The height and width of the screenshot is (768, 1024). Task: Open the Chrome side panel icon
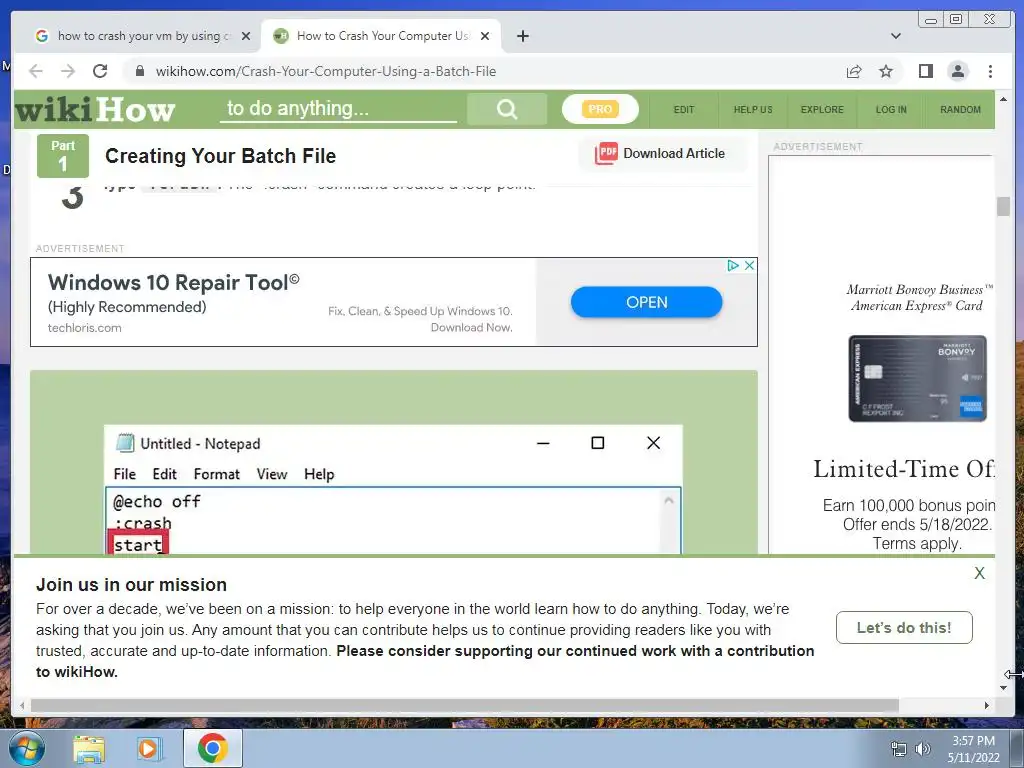tap(925, 71)
